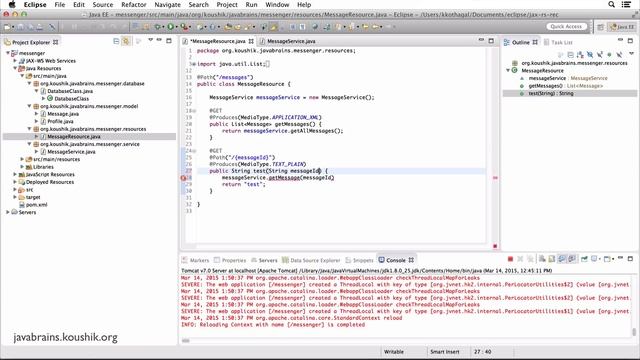Open dropdown arrow next to Debug button
The height and width of the screenshot is (360, 640).
coord(164,27)
